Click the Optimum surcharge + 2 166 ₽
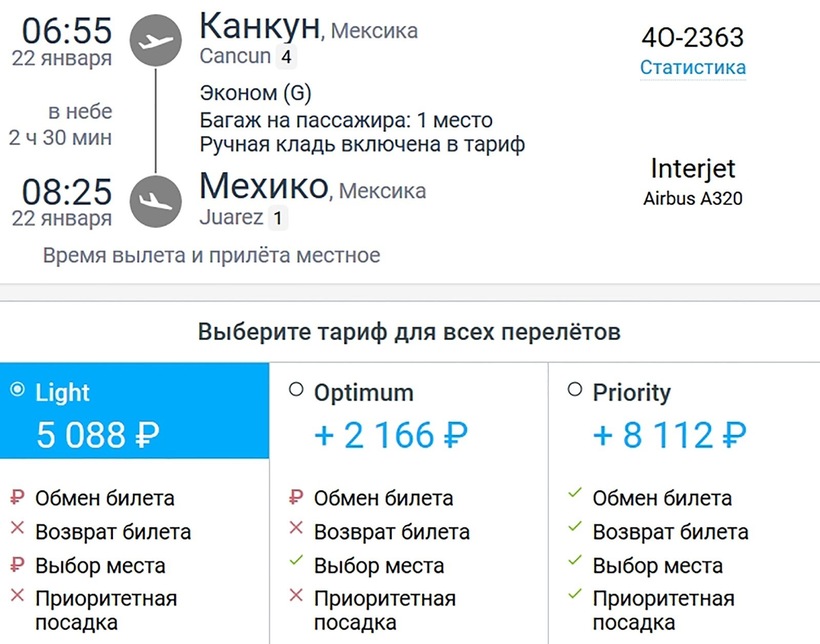This screenshot has width=820, height=644. (x=391, y=435)
